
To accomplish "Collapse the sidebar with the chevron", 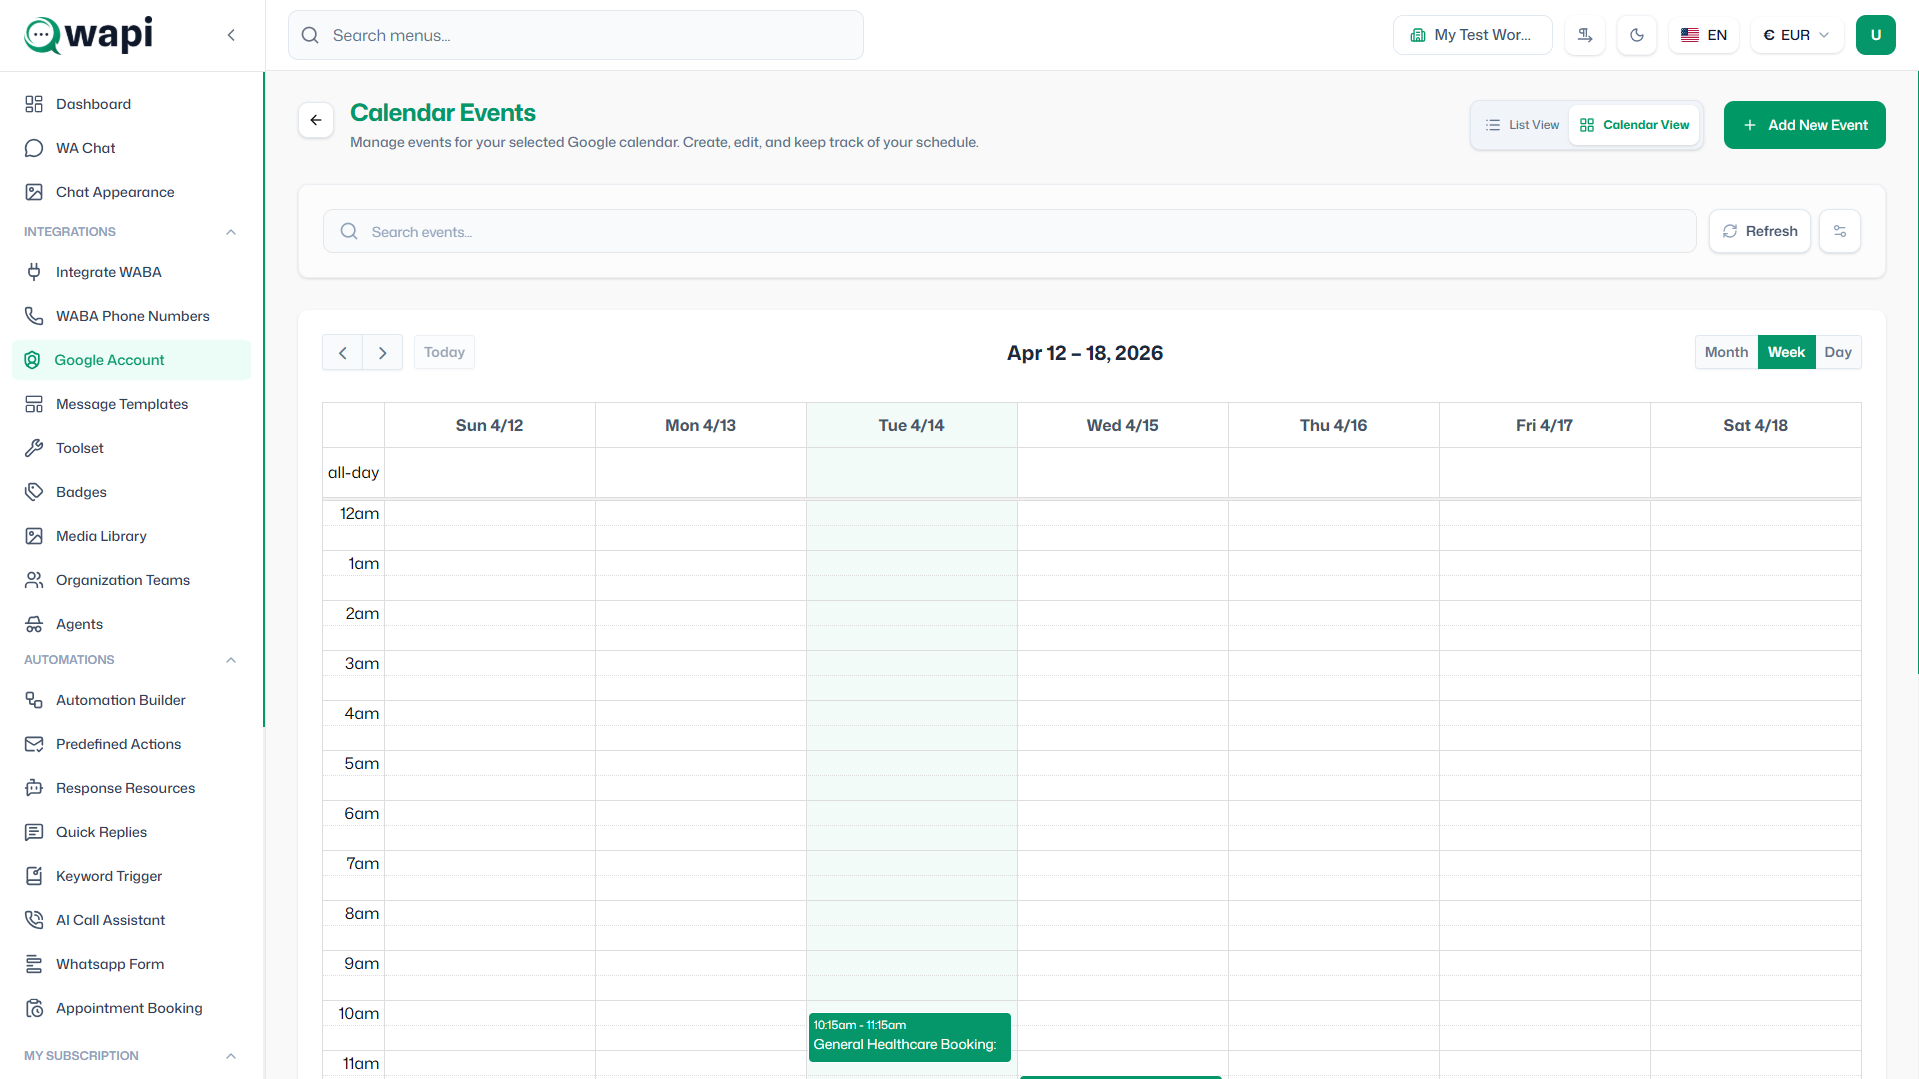I will [231, 35].
